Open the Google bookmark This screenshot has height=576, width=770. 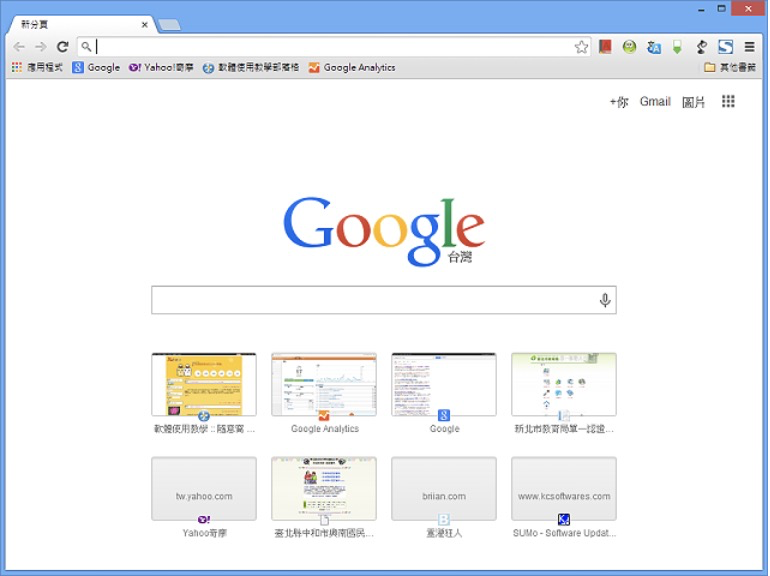[x=96, y=67]
